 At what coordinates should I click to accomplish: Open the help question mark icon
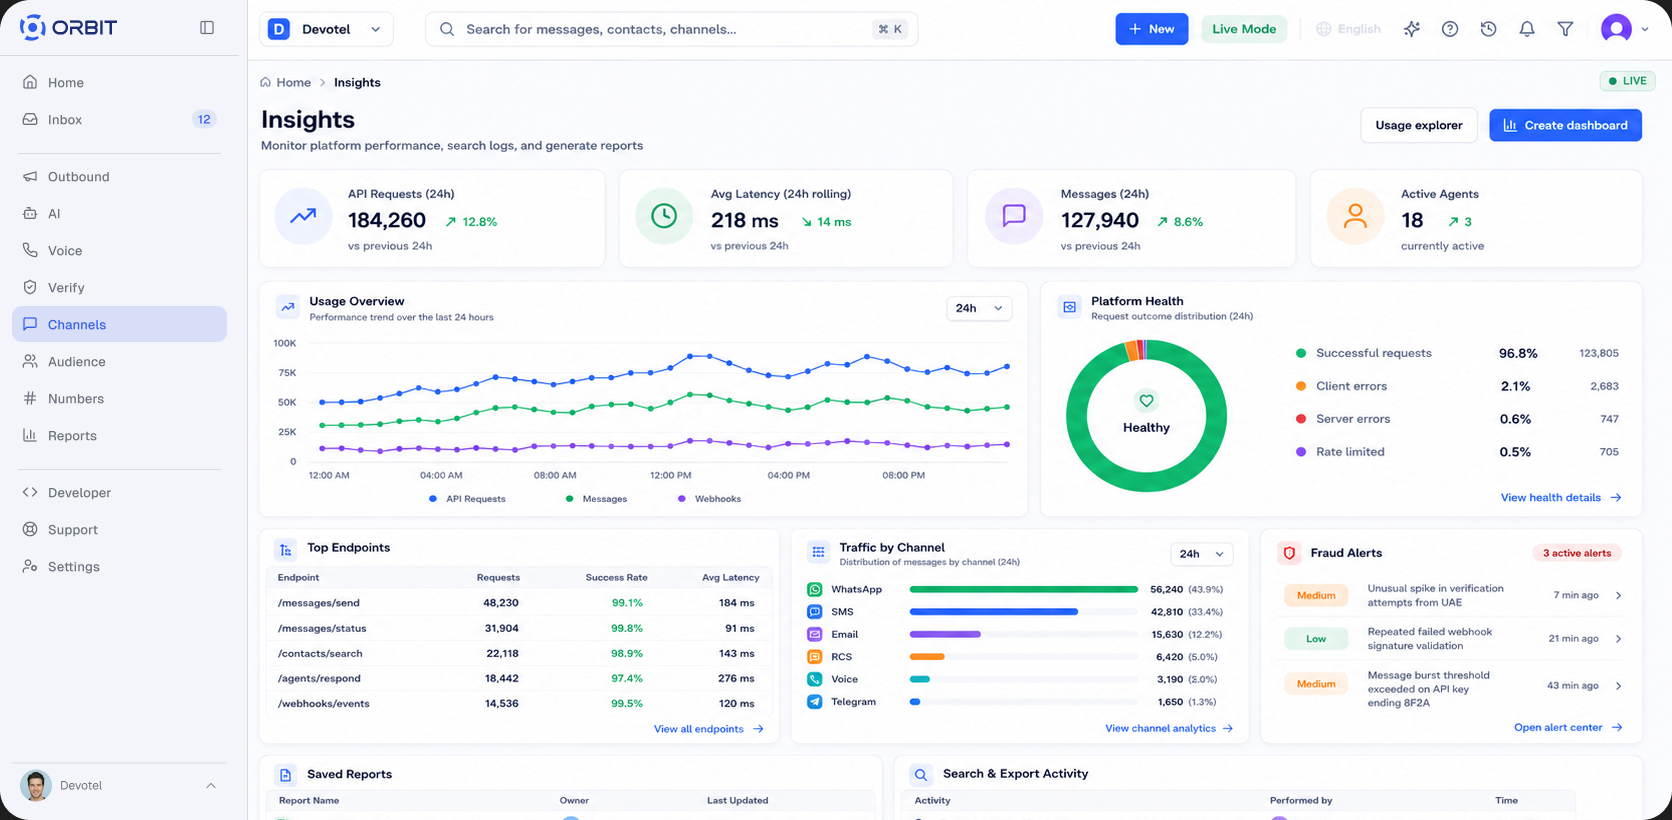[1450, 29]
